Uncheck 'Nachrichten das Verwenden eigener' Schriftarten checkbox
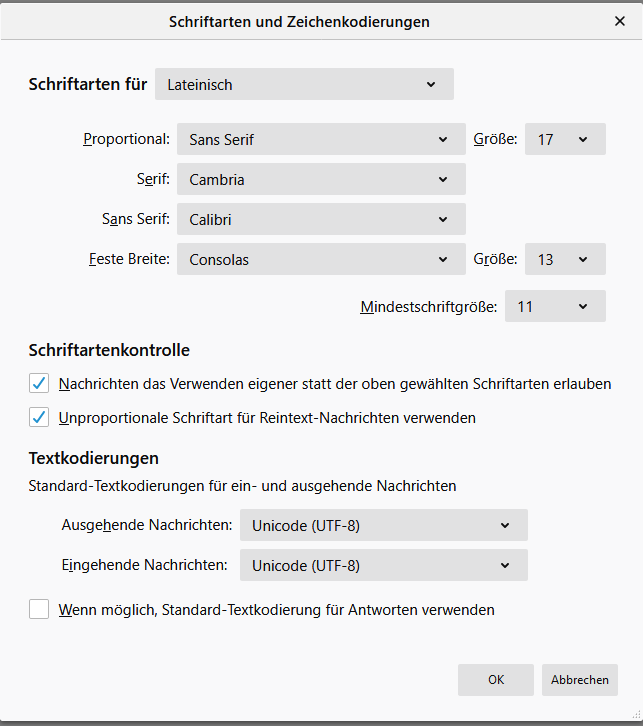Screen dimensions: 643x726 (39, 383)
